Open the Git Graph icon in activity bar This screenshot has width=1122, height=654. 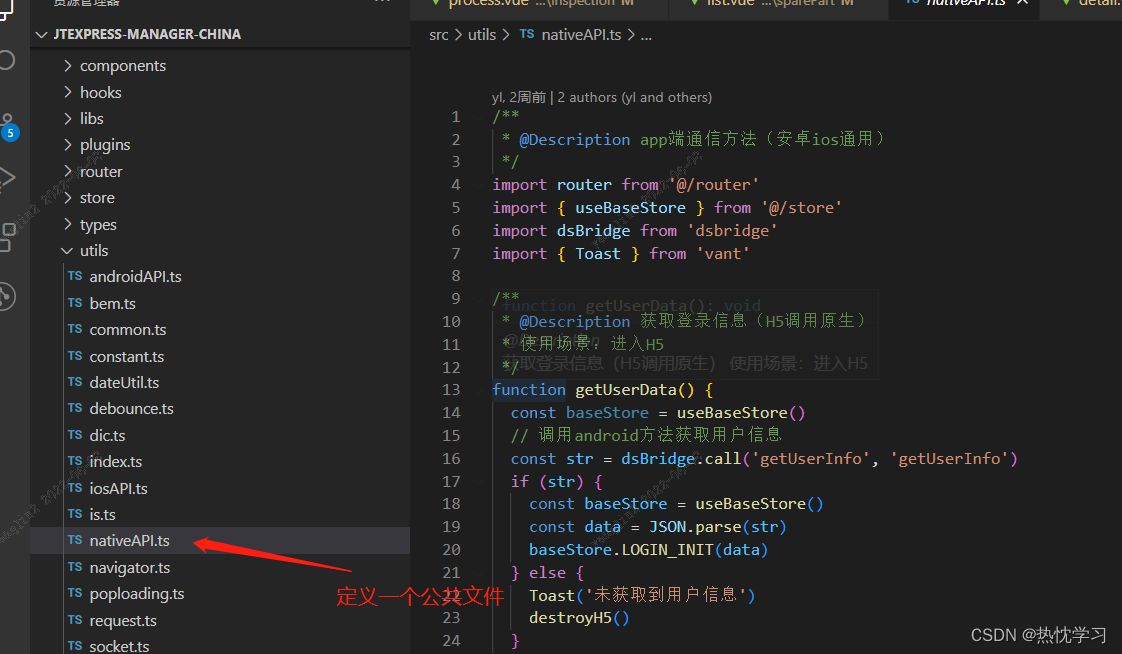point(6,296)
